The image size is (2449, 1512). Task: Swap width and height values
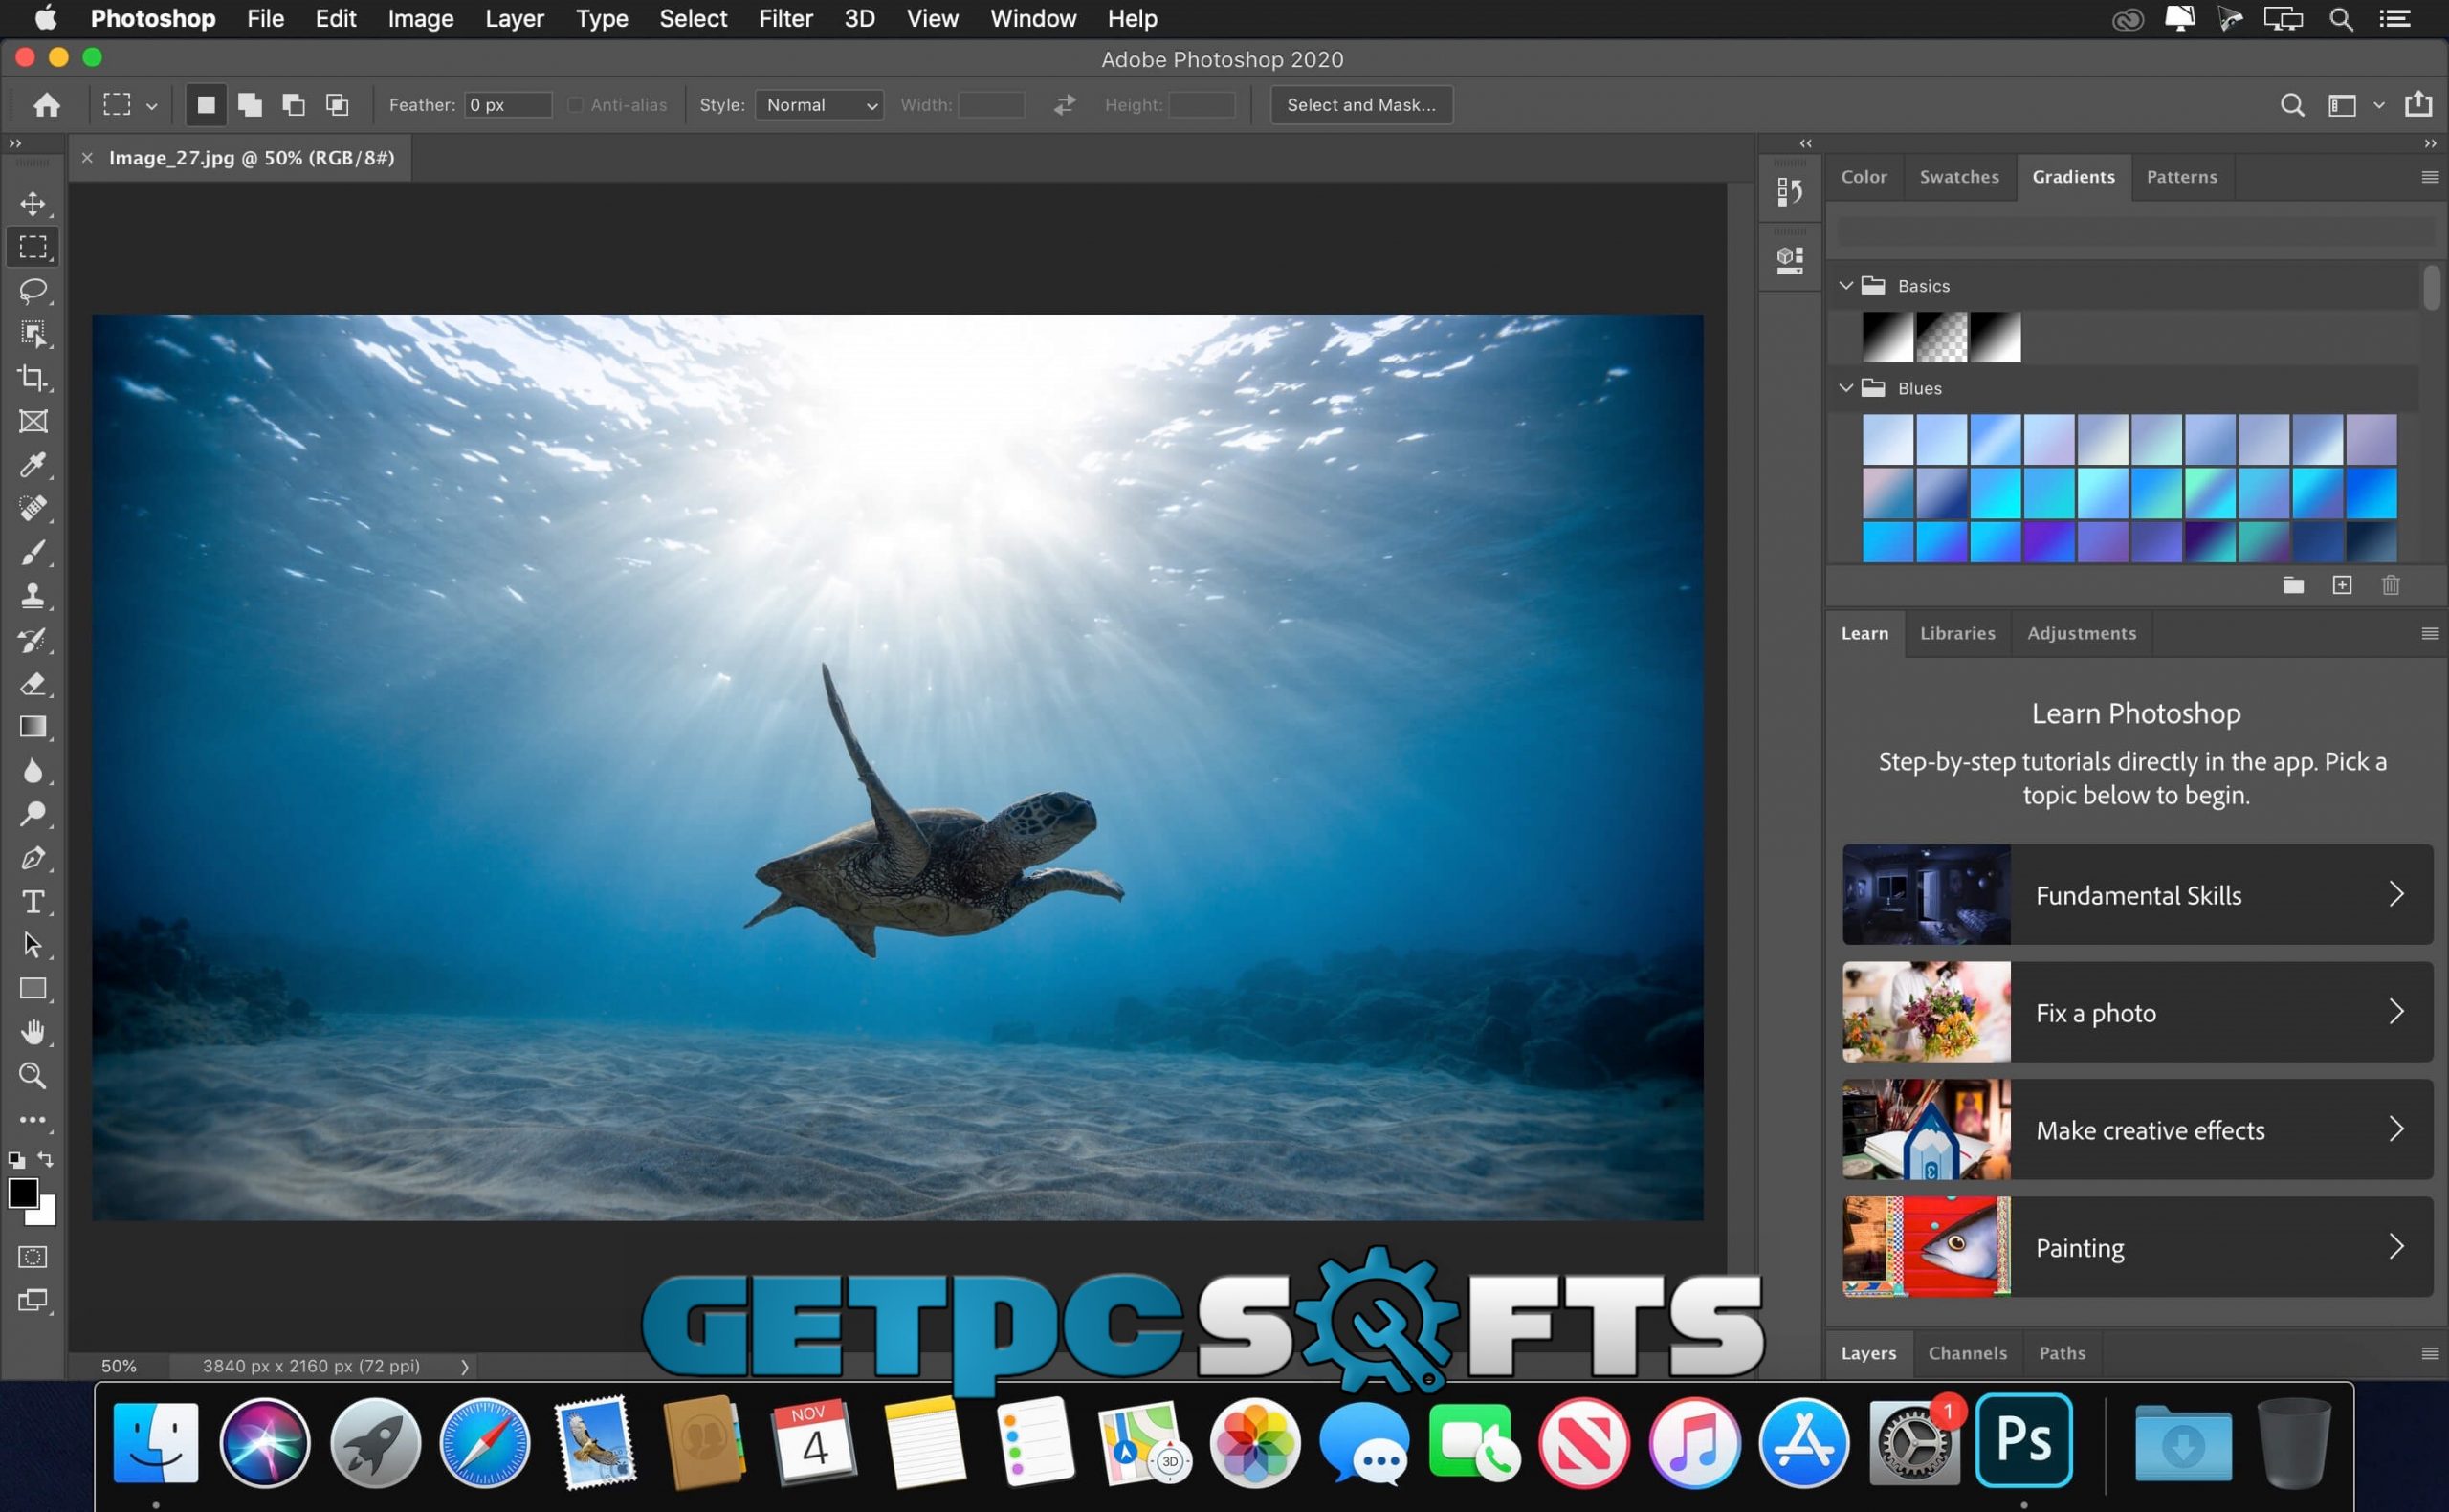[x=1065, y=104]
